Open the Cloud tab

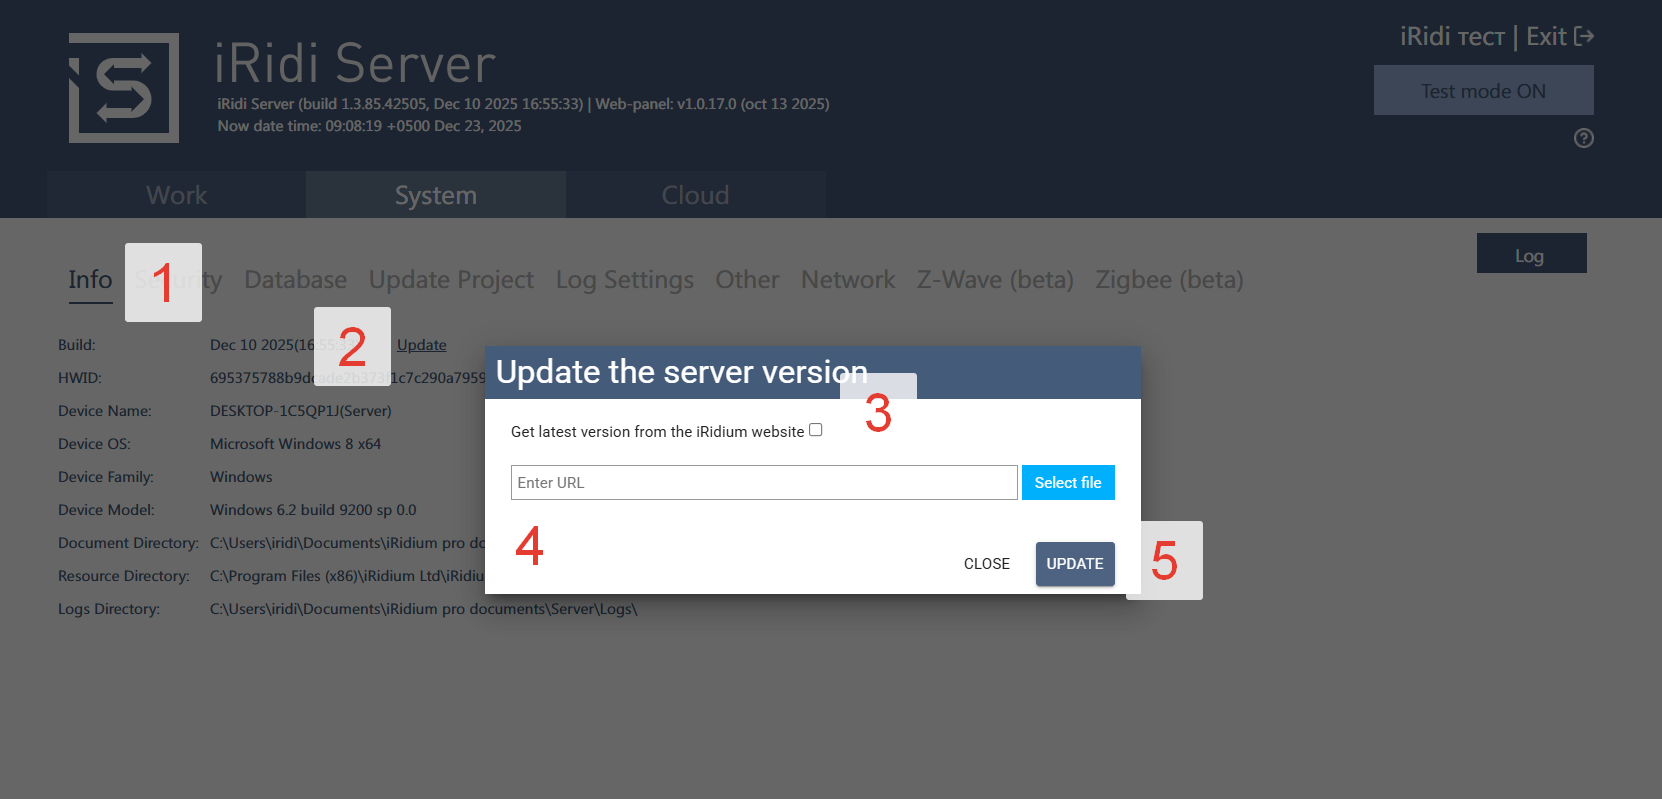coord(696,195)
